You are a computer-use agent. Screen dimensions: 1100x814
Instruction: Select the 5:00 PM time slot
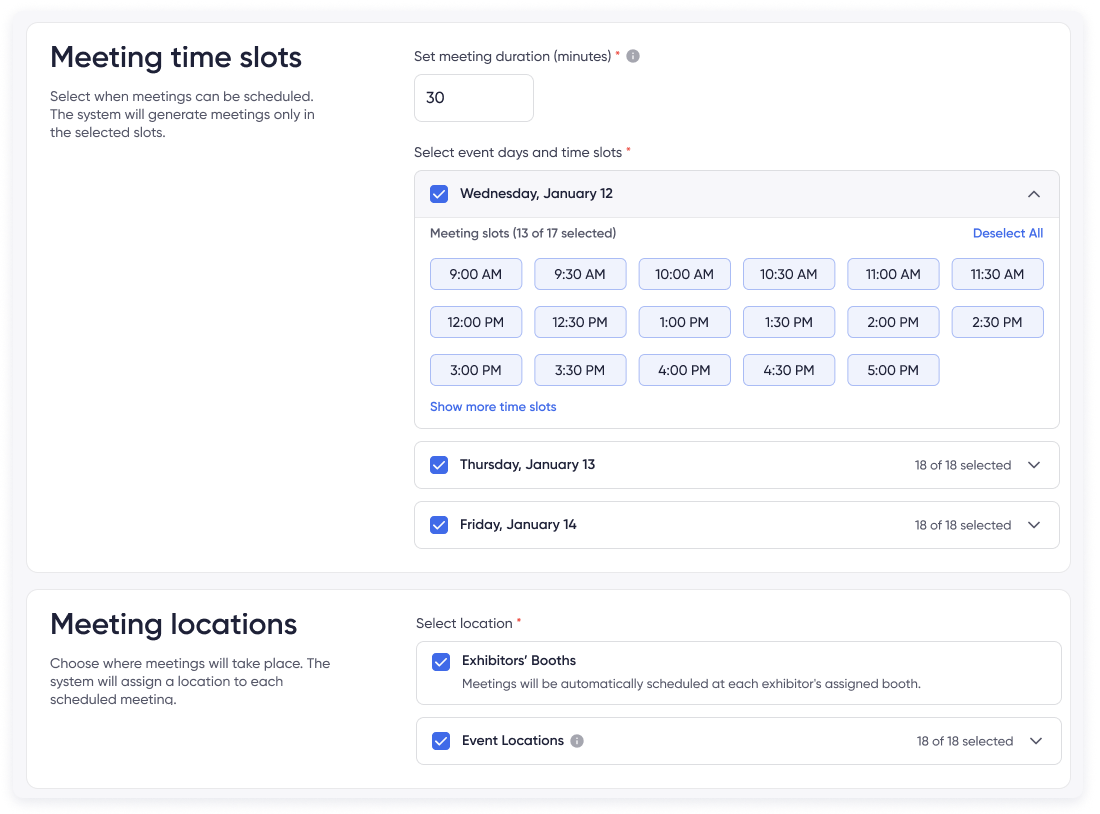click(x=893, y=370)
